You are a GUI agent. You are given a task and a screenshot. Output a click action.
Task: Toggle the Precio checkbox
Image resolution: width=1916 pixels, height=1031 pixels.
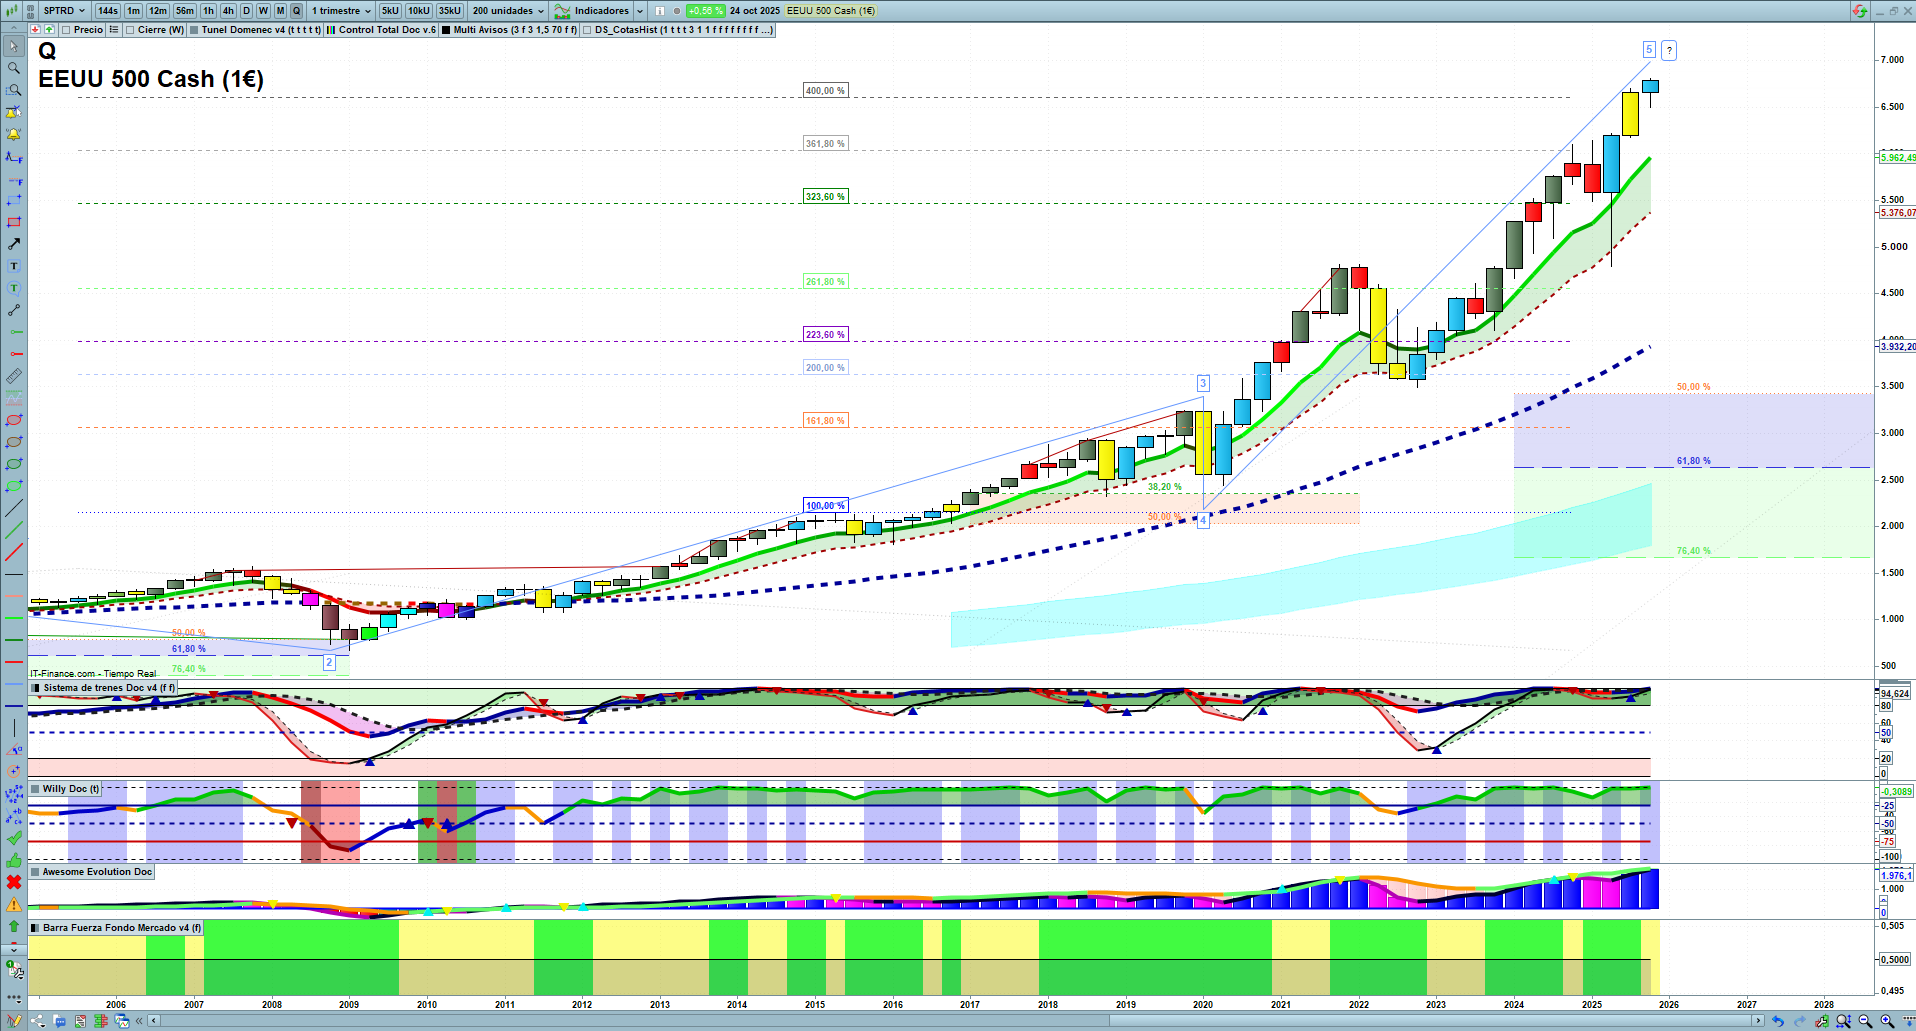pyautogui.click(x=67, y=30)
